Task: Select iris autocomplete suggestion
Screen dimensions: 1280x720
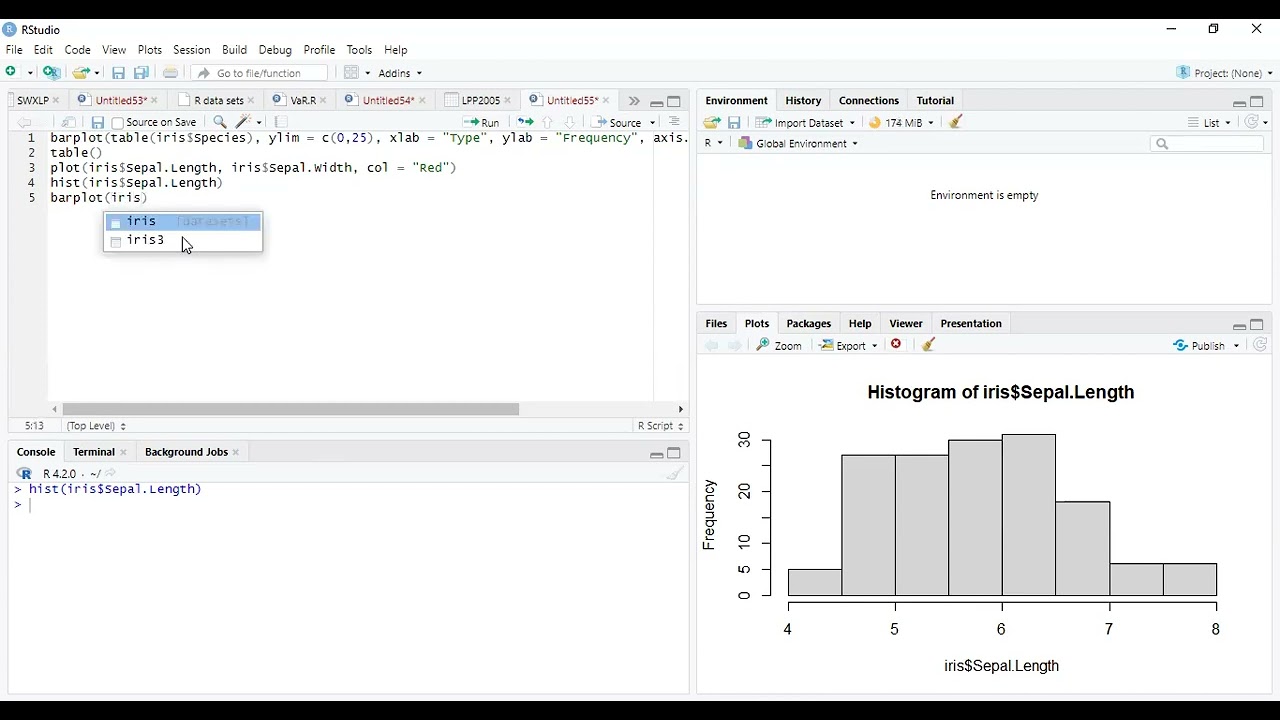Action: coord(183,221)
